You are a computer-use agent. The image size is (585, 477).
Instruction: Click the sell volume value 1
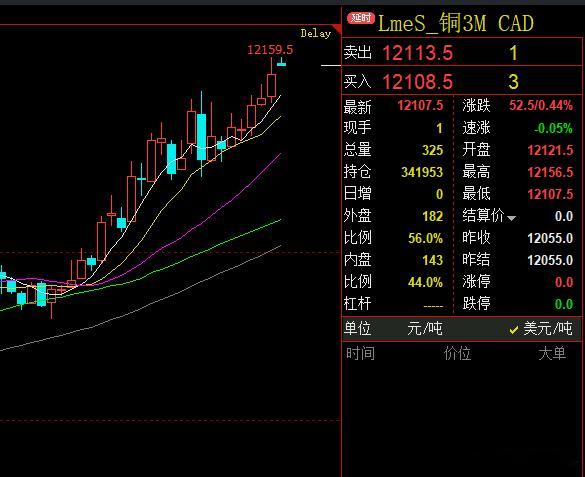point(513,53)
